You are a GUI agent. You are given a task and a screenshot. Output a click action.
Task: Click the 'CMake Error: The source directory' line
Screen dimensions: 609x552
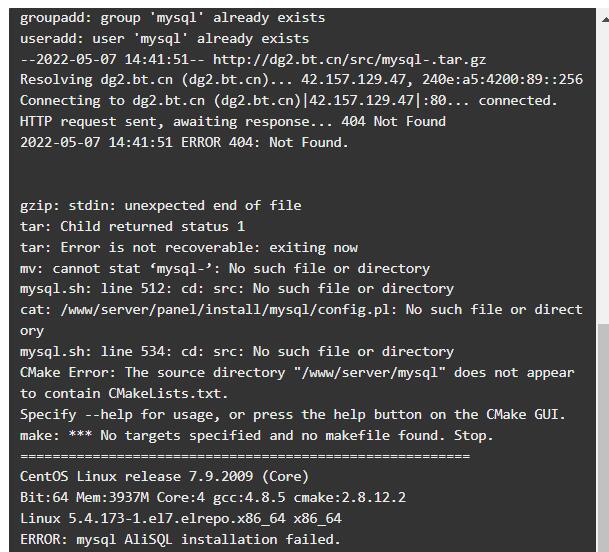pyautogui.click(x=297, y=383)
